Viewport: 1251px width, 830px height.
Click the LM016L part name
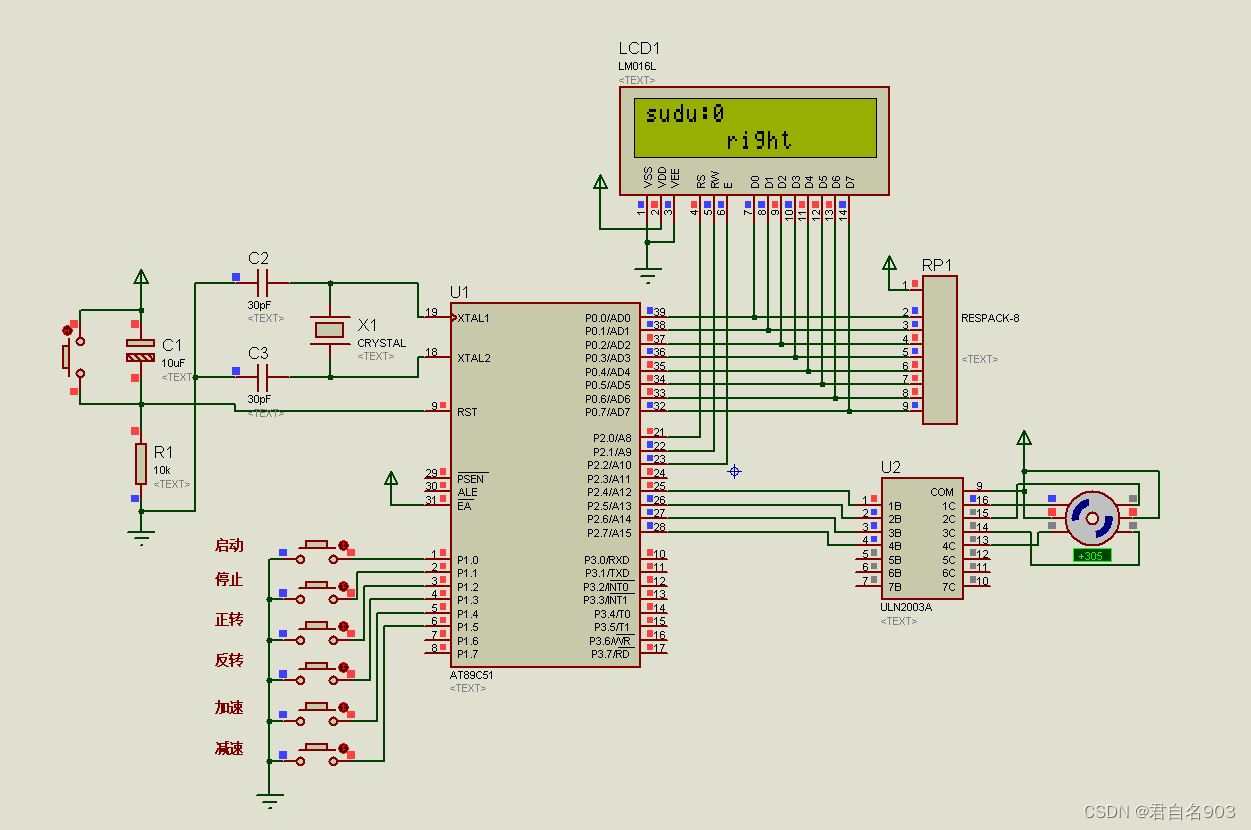click(637, 67)
